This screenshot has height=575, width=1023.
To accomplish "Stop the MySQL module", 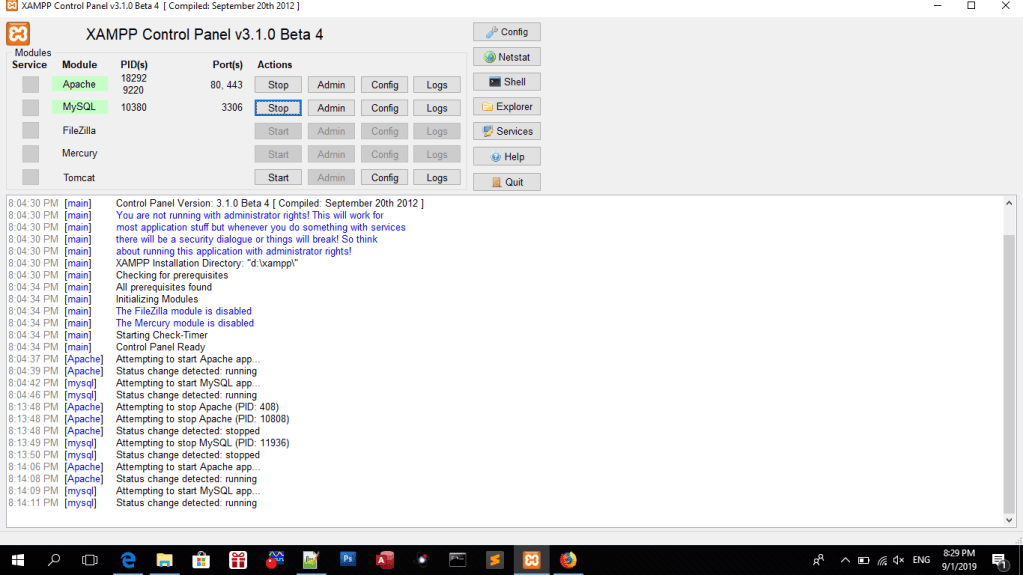I will [x=278, y=108].
